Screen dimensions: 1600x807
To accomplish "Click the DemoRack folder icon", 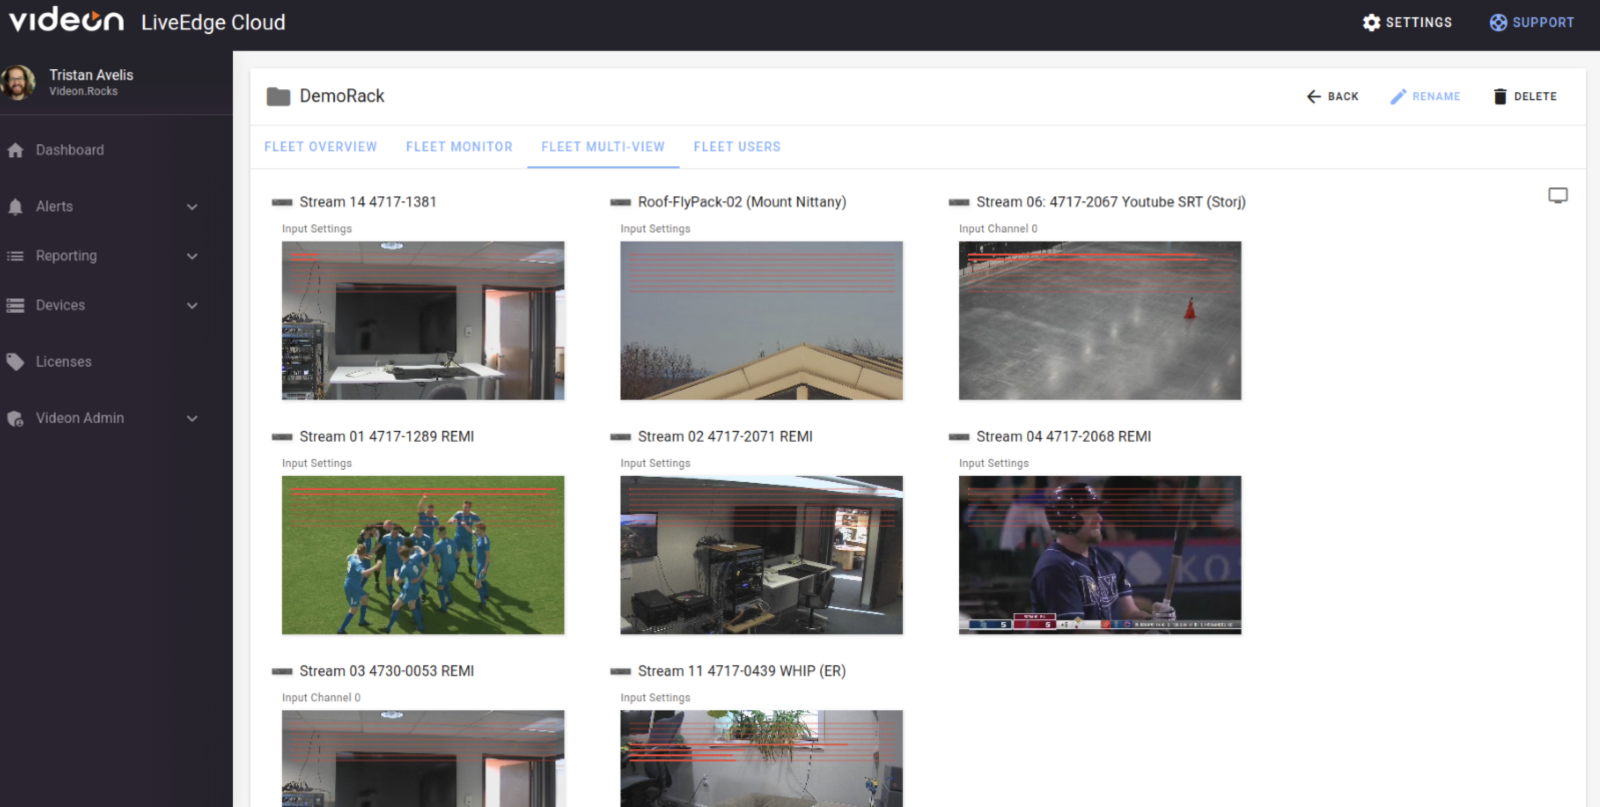I will pyautogui.click(x=278, y=96).
